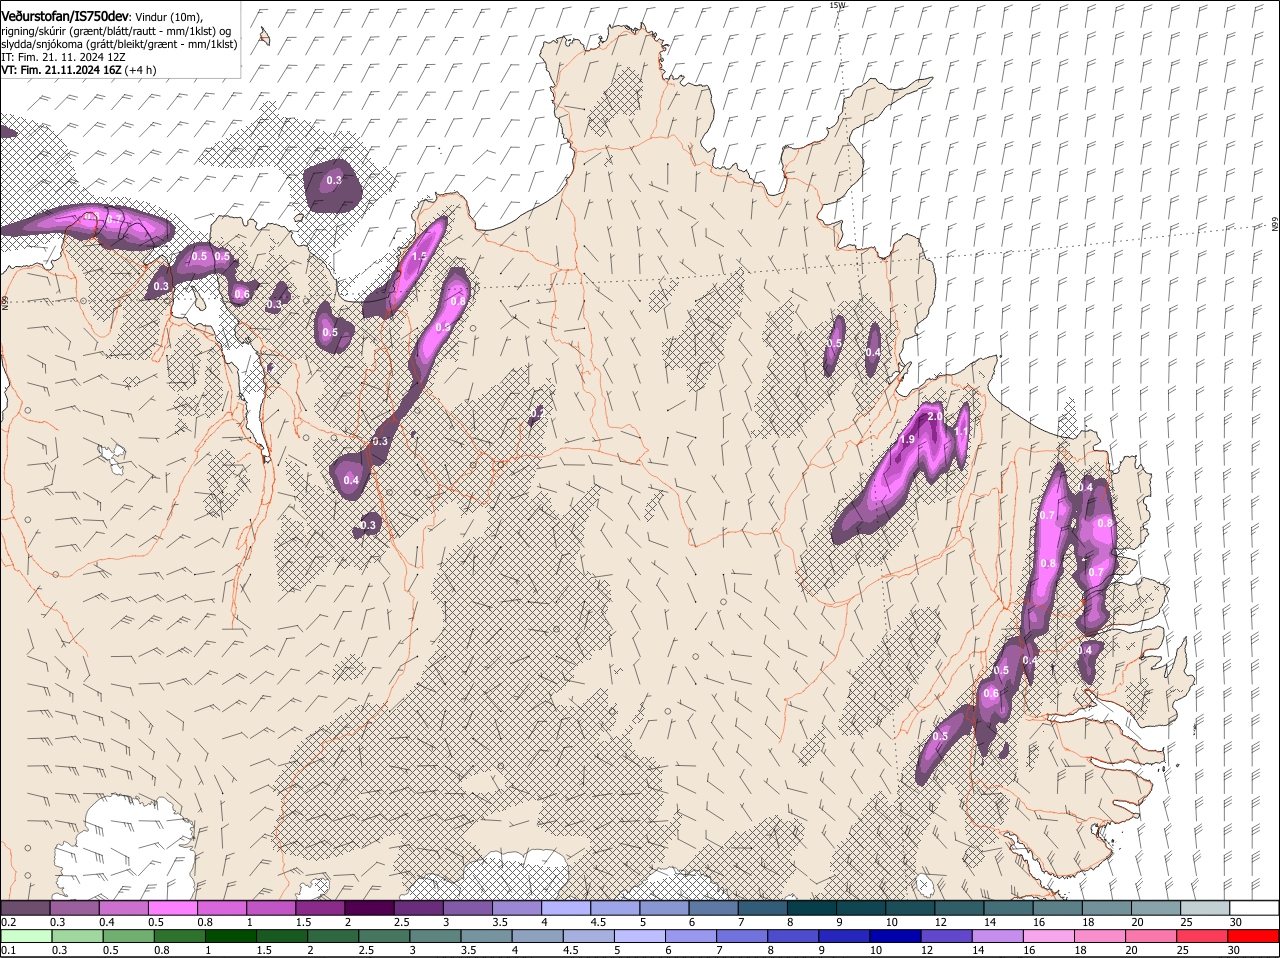The height and width of the screenshot is (958, 1280).
Task: Select the lavender 14 swatch in lower legend
Action: coord(998,936)
